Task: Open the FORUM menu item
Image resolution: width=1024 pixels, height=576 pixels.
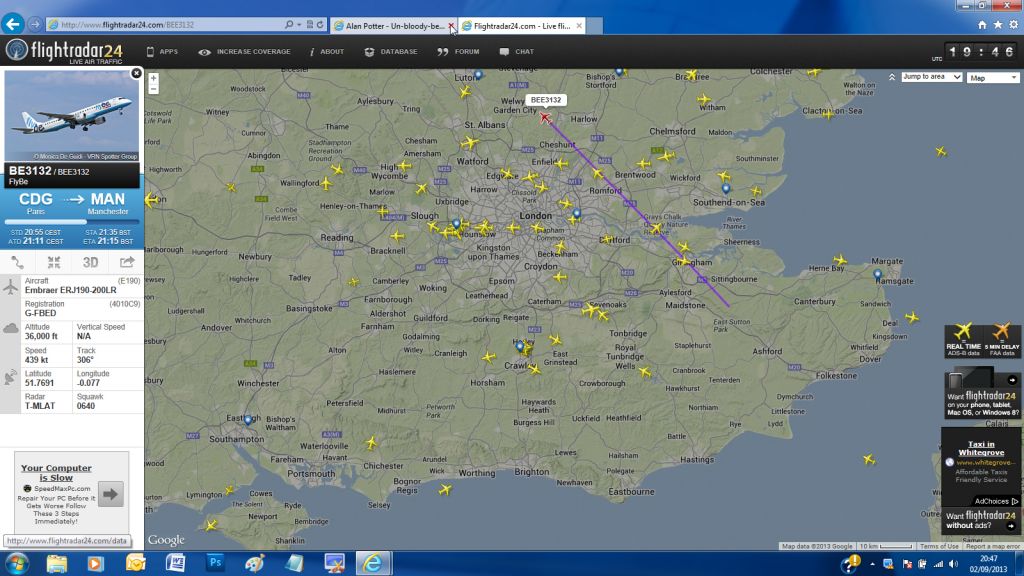Action: coord(458,52)
